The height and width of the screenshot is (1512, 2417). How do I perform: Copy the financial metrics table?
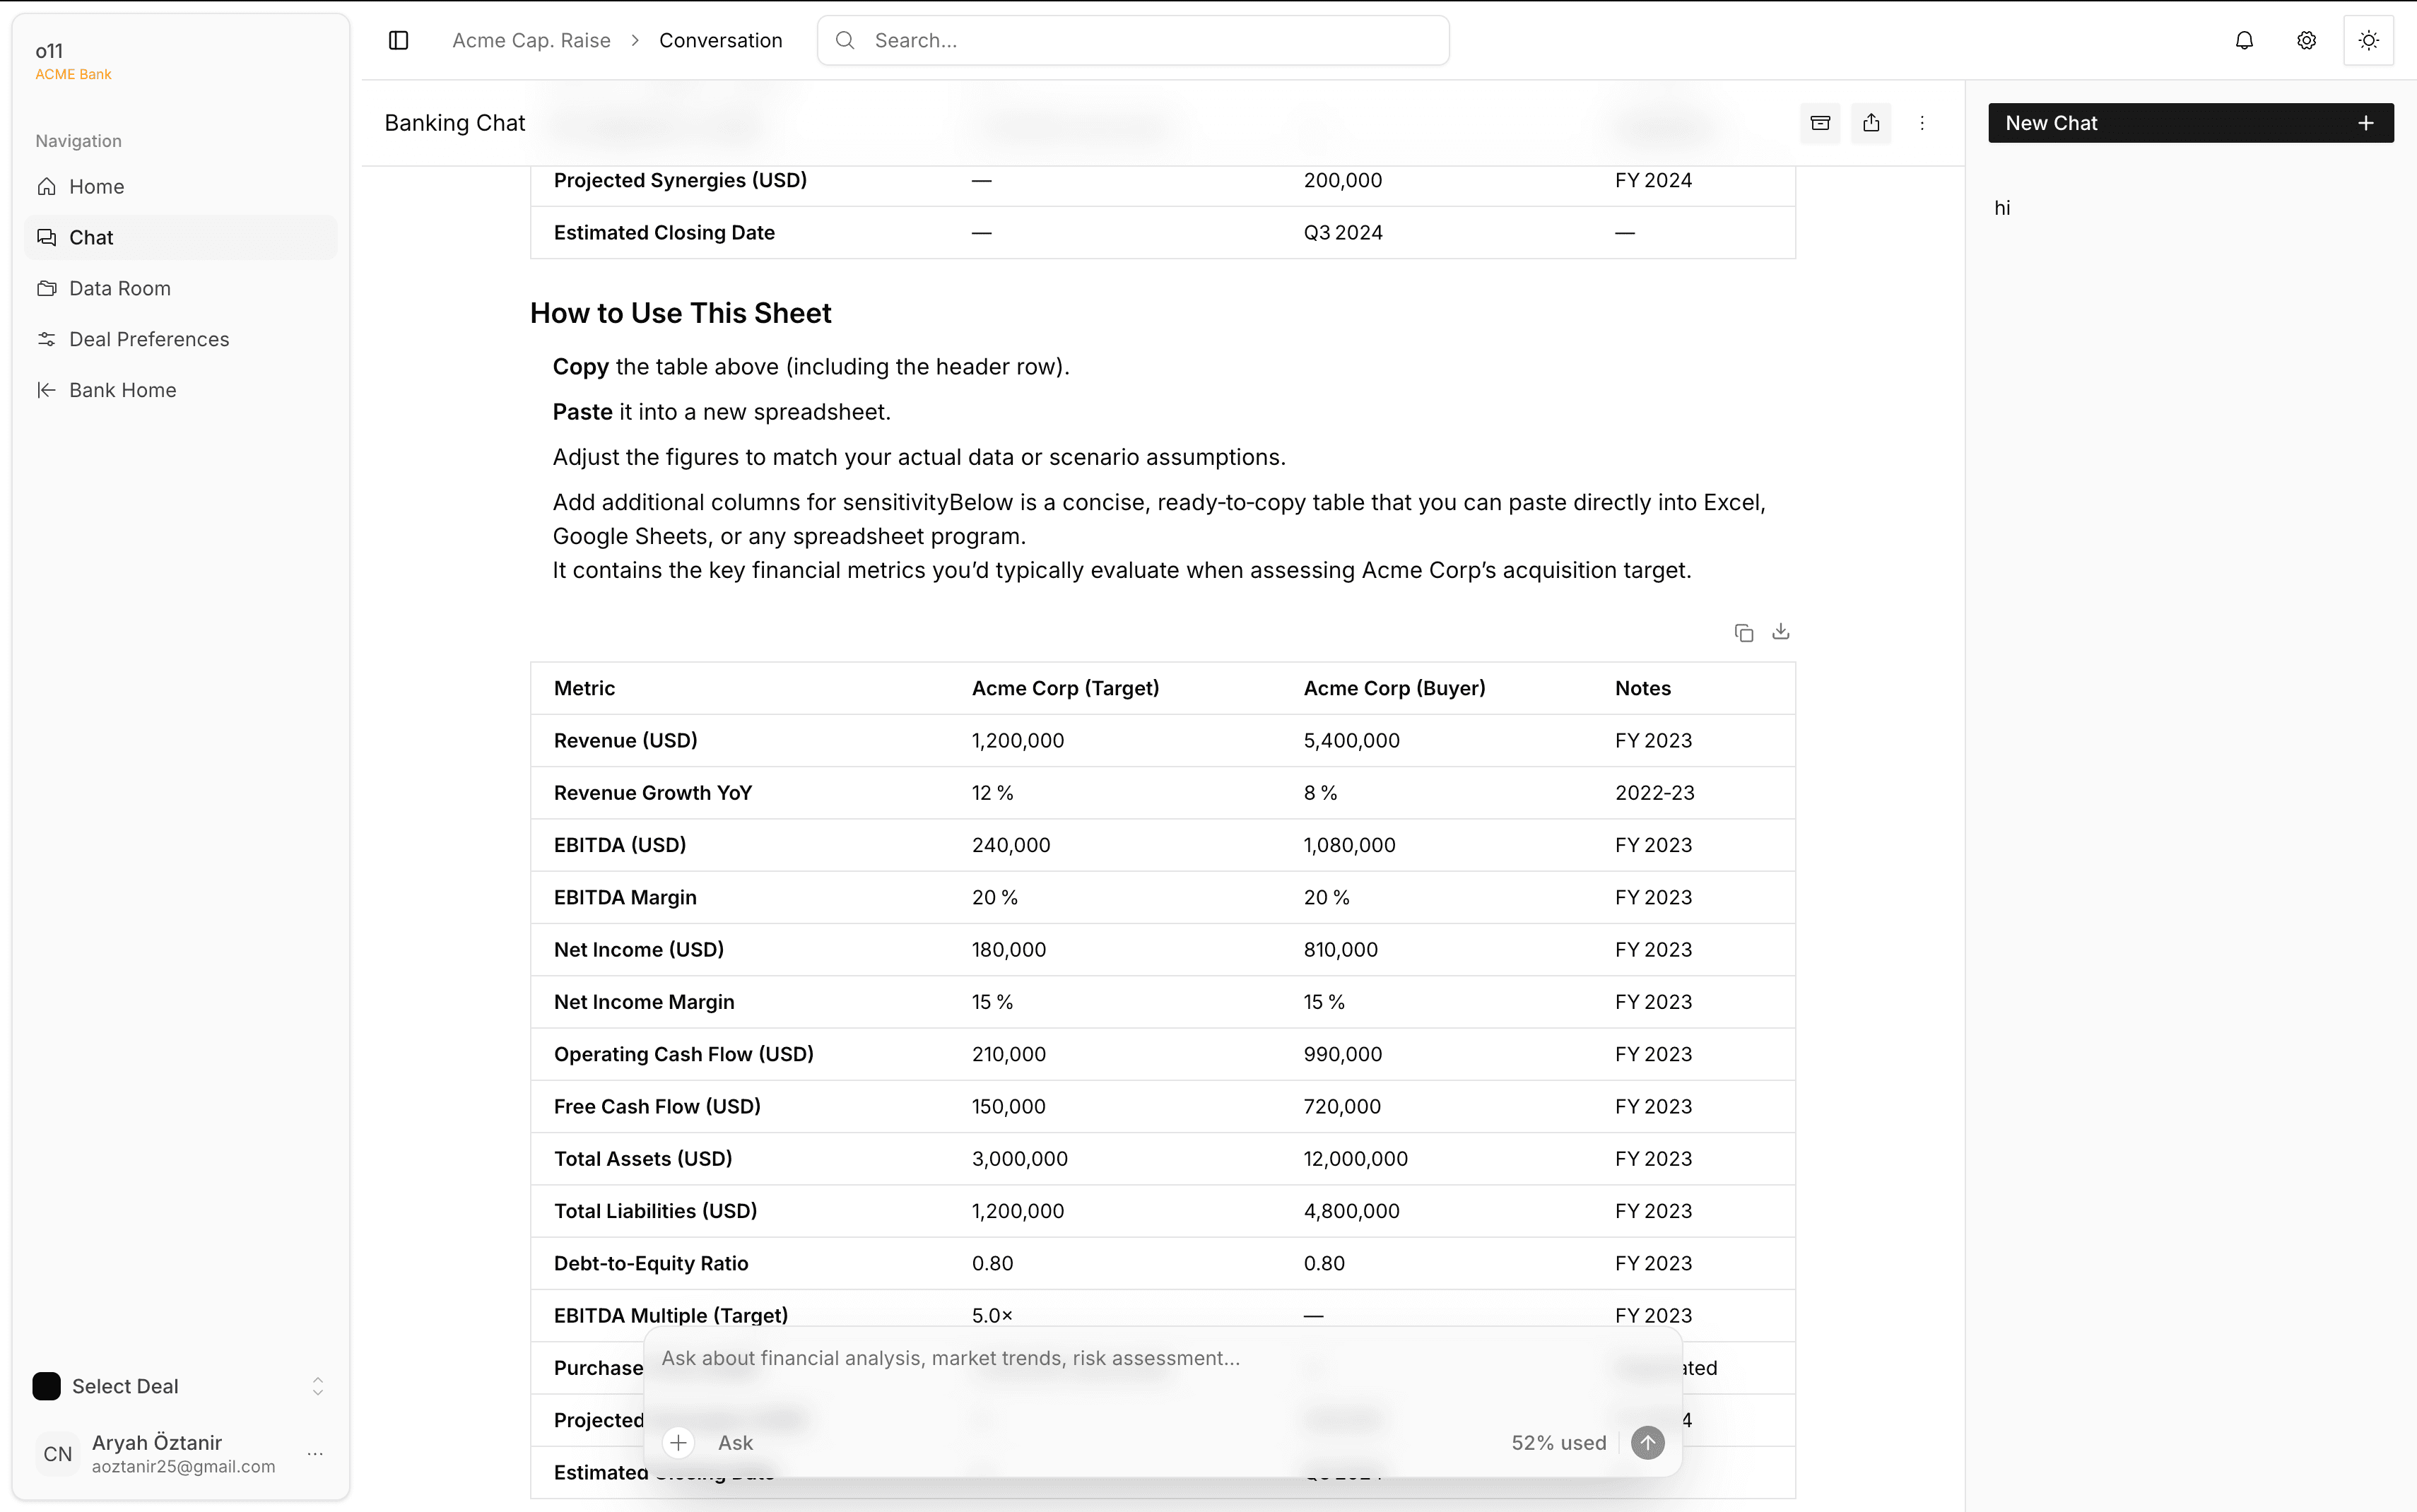coord(1744,632)
